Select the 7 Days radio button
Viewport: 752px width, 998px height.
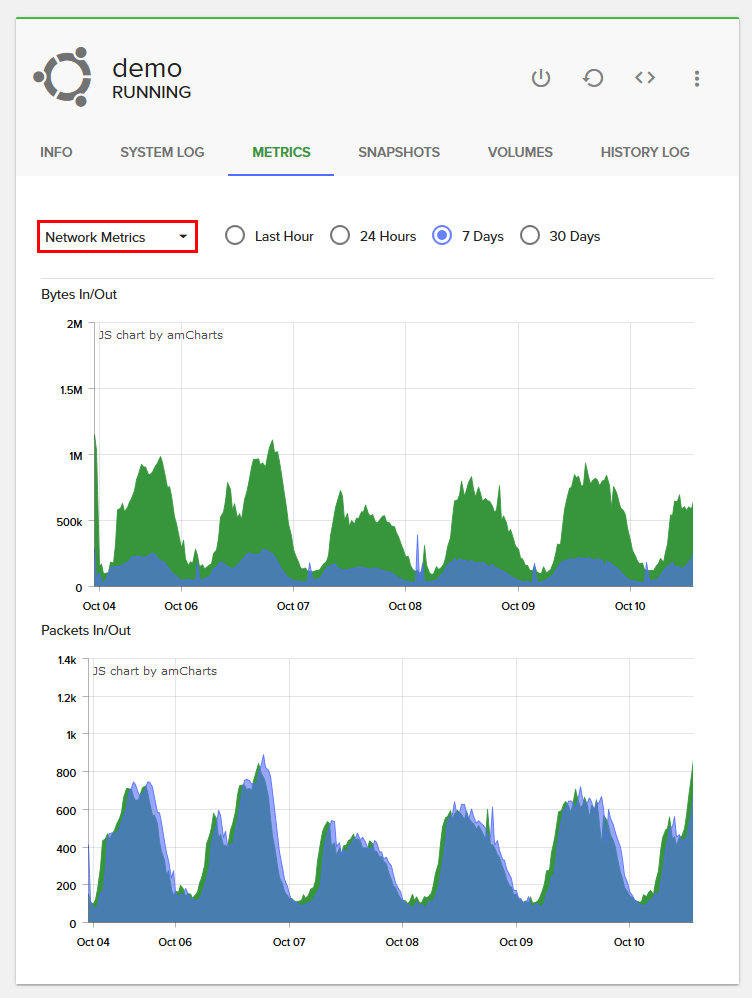click(442, 236)
